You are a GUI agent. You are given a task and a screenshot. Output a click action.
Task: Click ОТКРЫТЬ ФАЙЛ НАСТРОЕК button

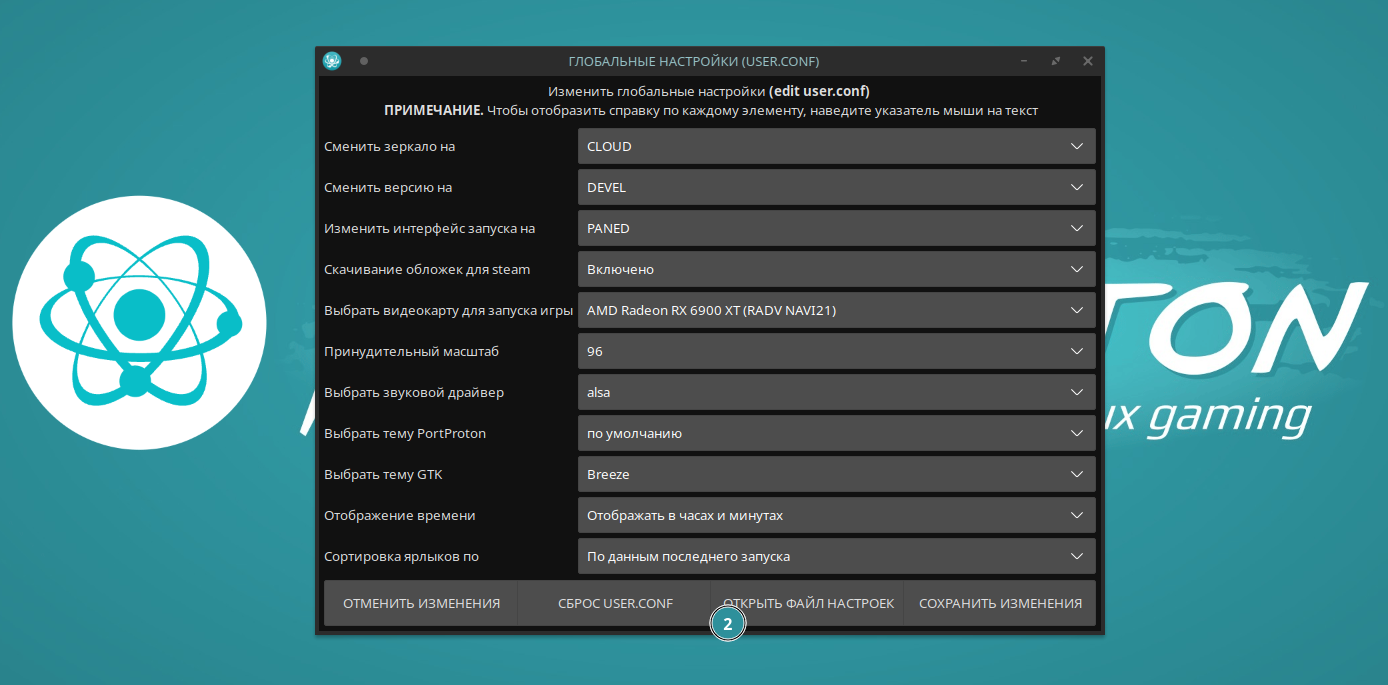tap(808, 603)
